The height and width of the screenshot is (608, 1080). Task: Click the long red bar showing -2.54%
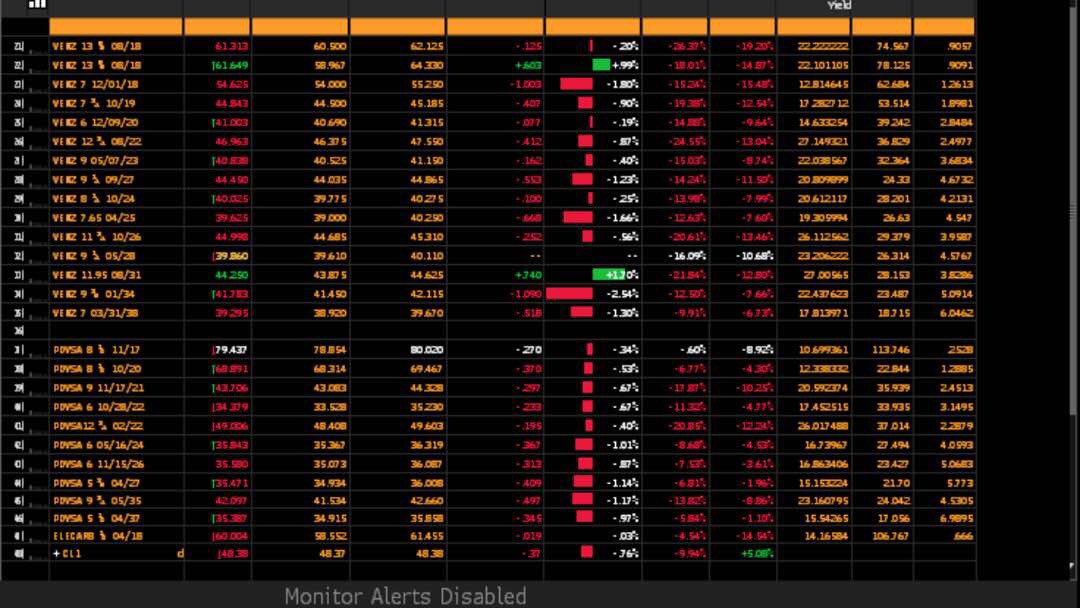pos(570,294)
